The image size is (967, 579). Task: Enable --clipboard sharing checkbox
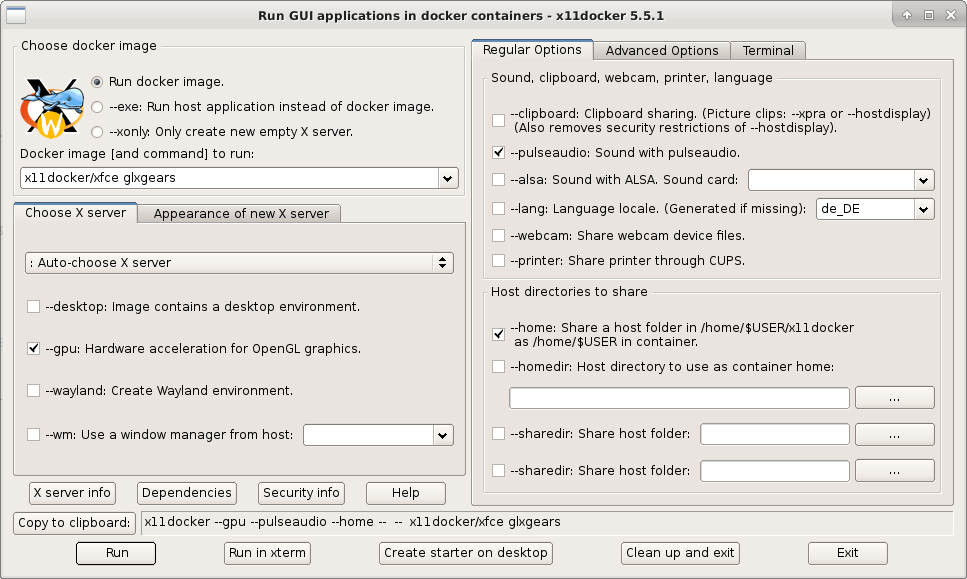498,120
